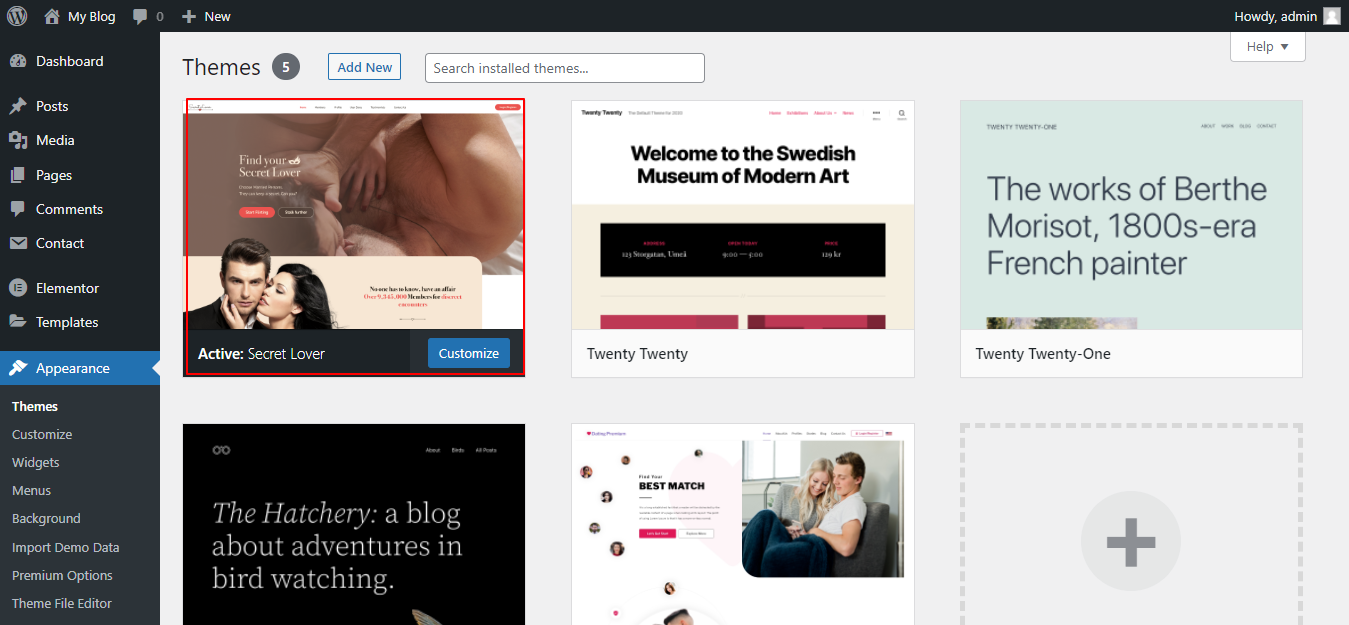Click the Posts pushpin icon
This screenshot has height=625, width=1349.
[18, 106]
